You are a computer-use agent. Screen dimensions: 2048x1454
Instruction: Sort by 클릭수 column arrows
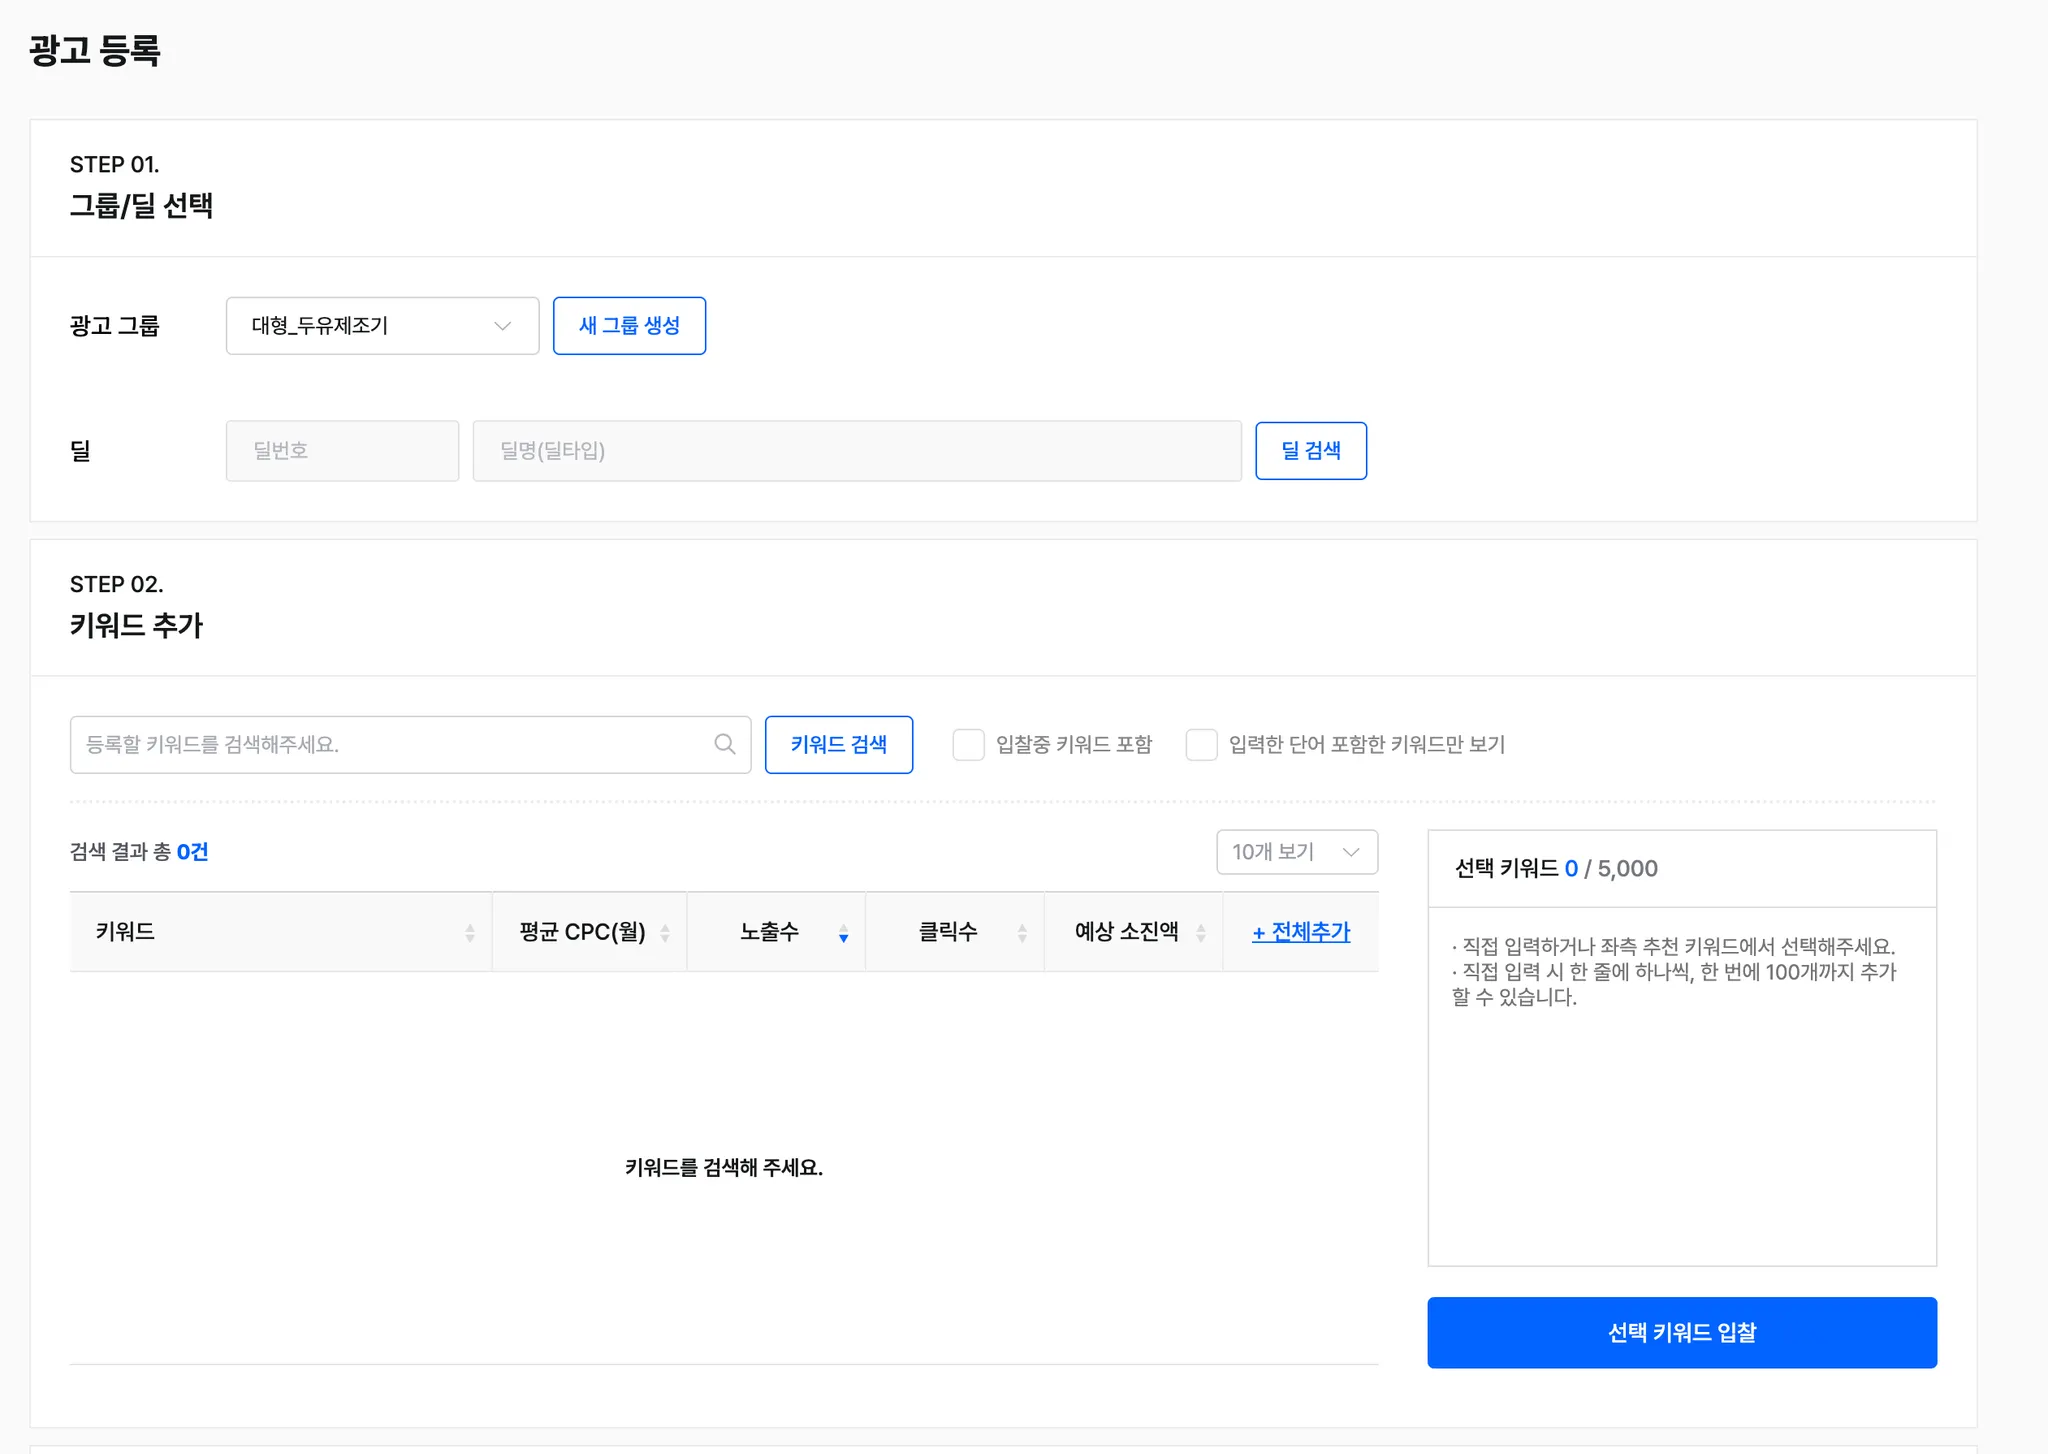(x=1022, y=933)
